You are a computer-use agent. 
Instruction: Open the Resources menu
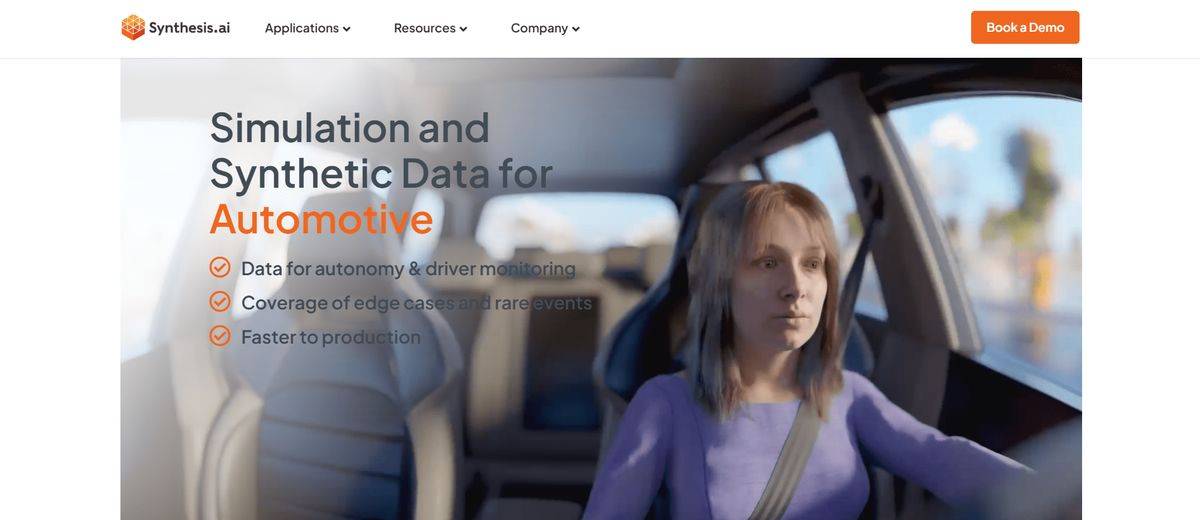[430, 28]
